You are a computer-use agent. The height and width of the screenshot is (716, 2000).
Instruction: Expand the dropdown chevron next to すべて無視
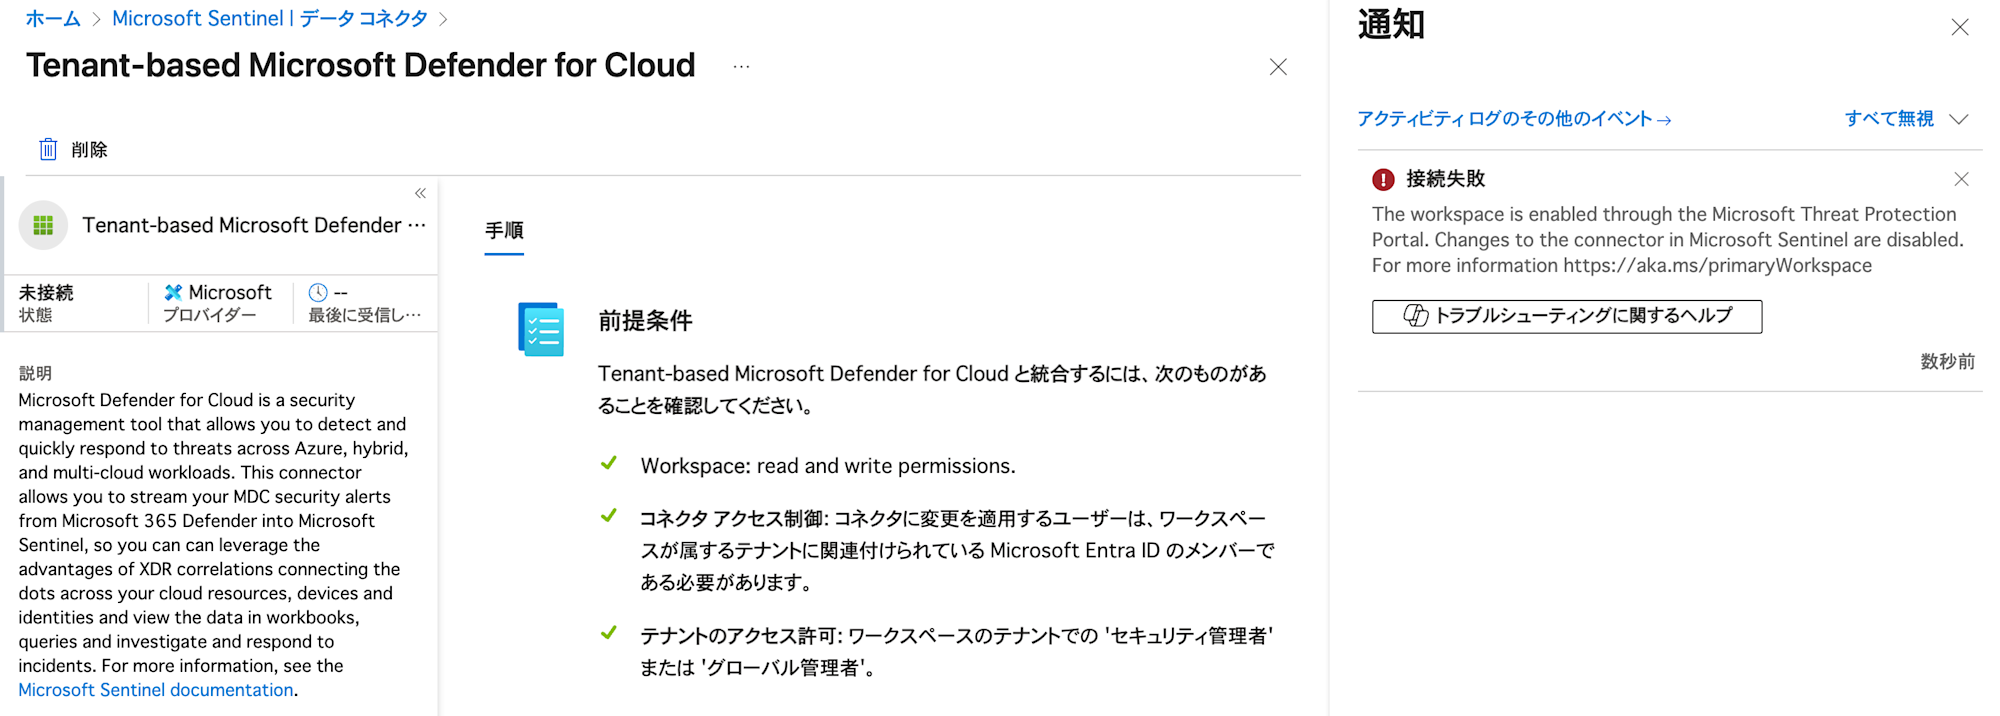click(x=1959, y=119)
